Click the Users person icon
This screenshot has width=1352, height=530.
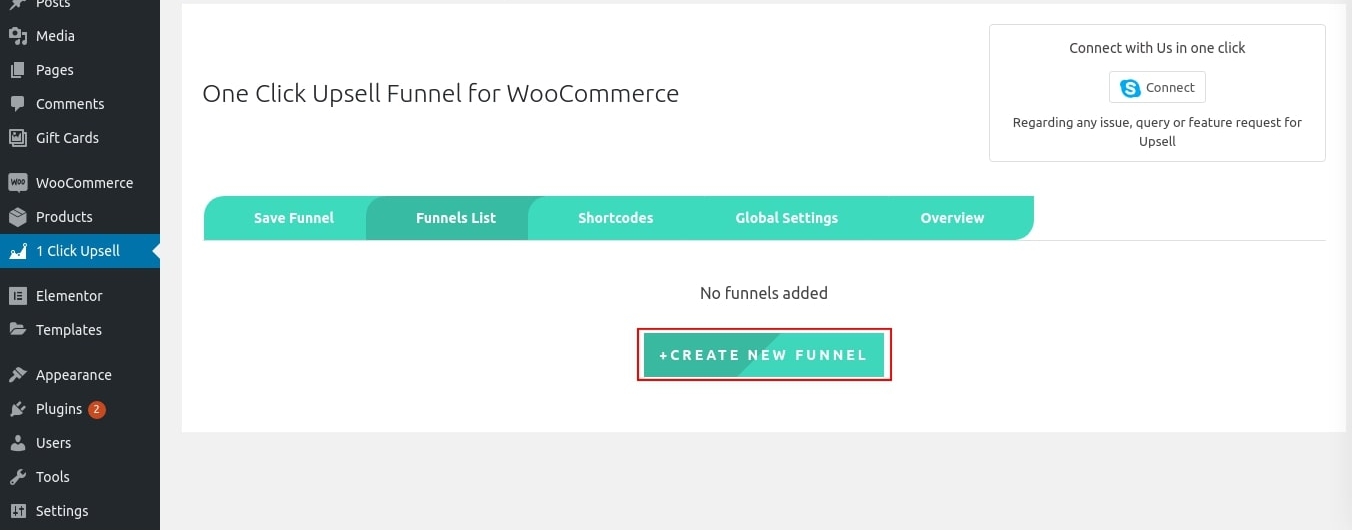[x=17, y=443]
